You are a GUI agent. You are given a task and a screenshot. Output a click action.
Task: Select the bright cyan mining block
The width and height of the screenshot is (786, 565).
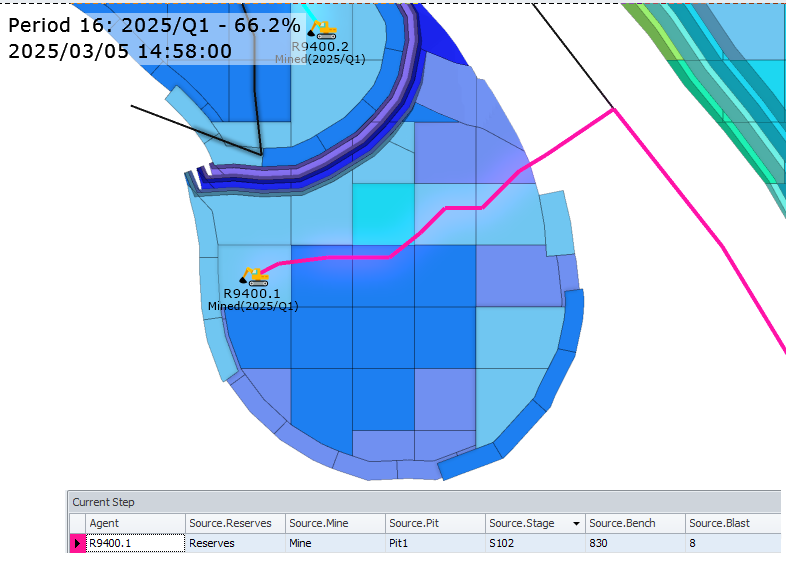[384, 214]
